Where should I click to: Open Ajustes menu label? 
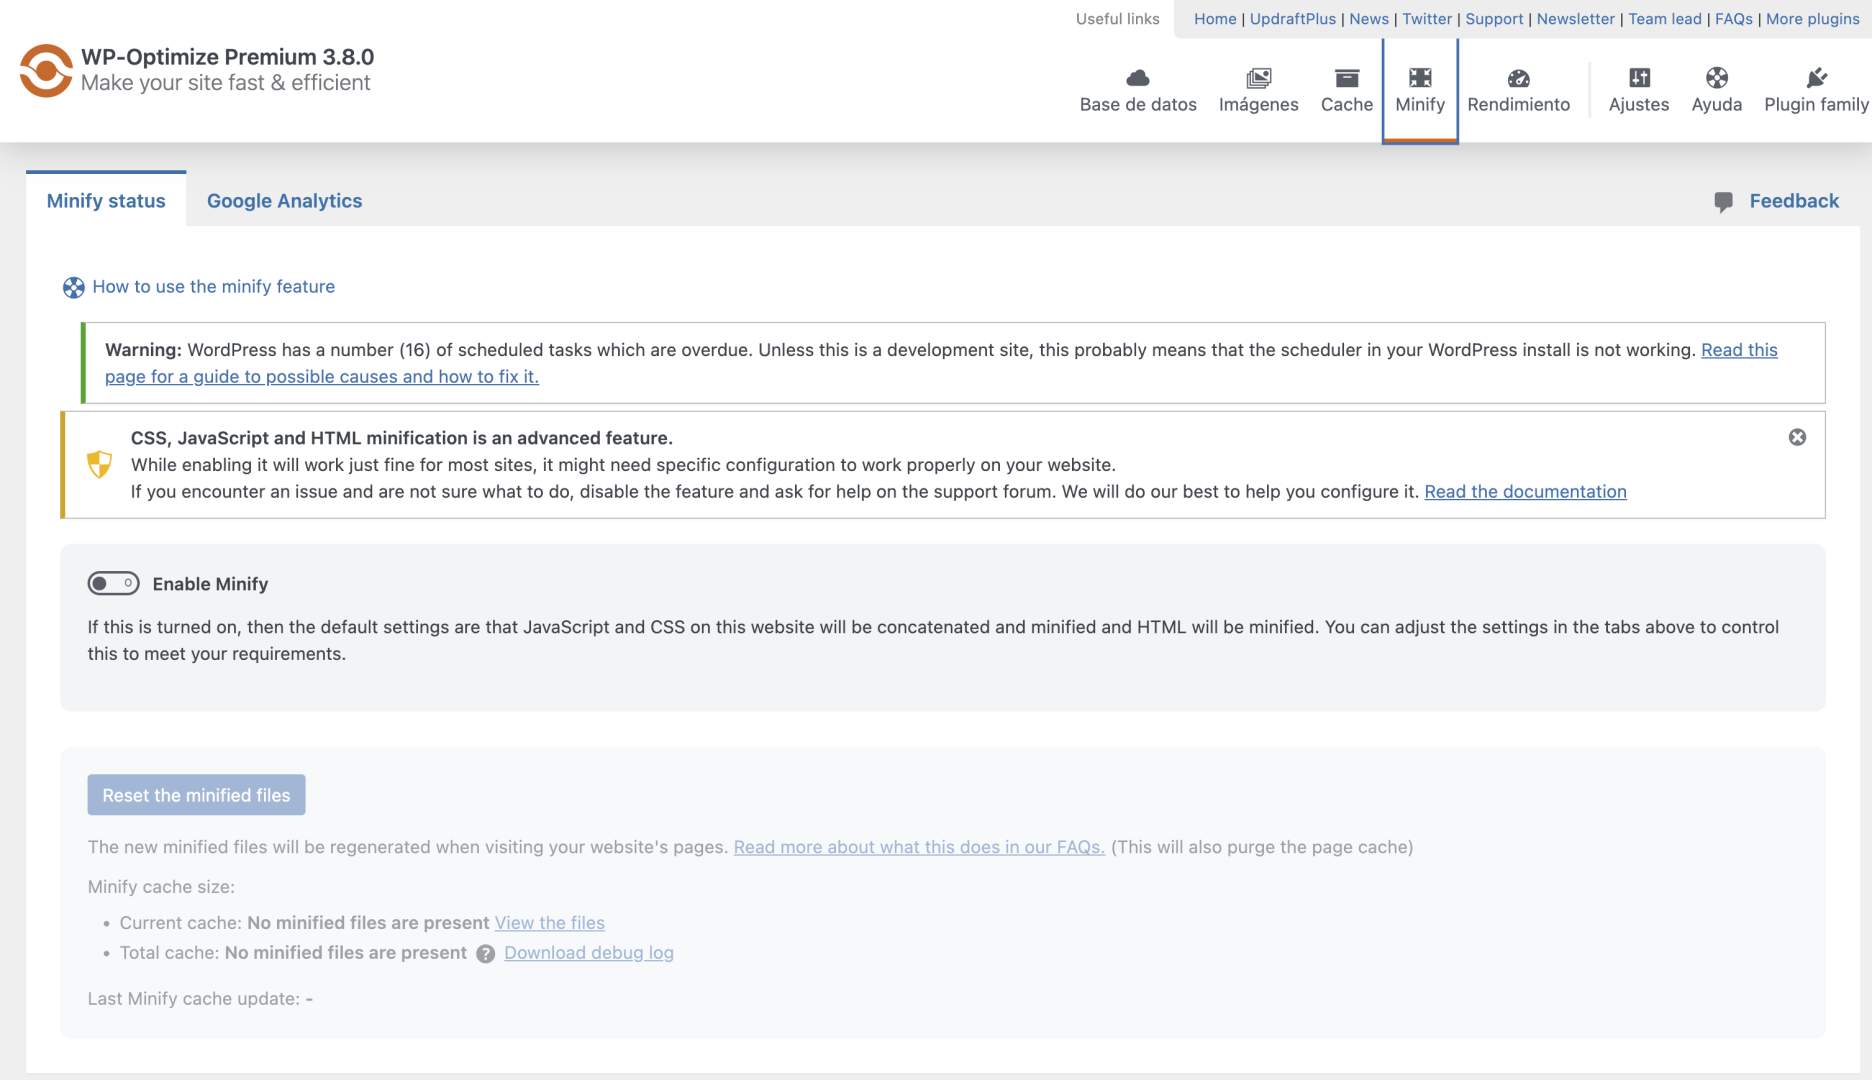tap(1639, 104)
